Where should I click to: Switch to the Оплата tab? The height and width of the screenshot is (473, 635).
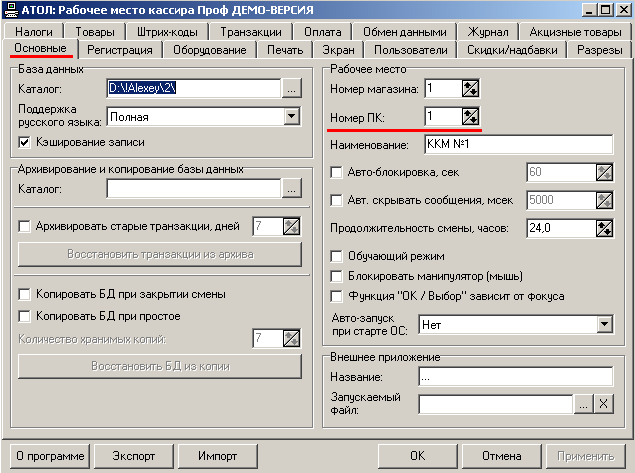coord(323,32)
